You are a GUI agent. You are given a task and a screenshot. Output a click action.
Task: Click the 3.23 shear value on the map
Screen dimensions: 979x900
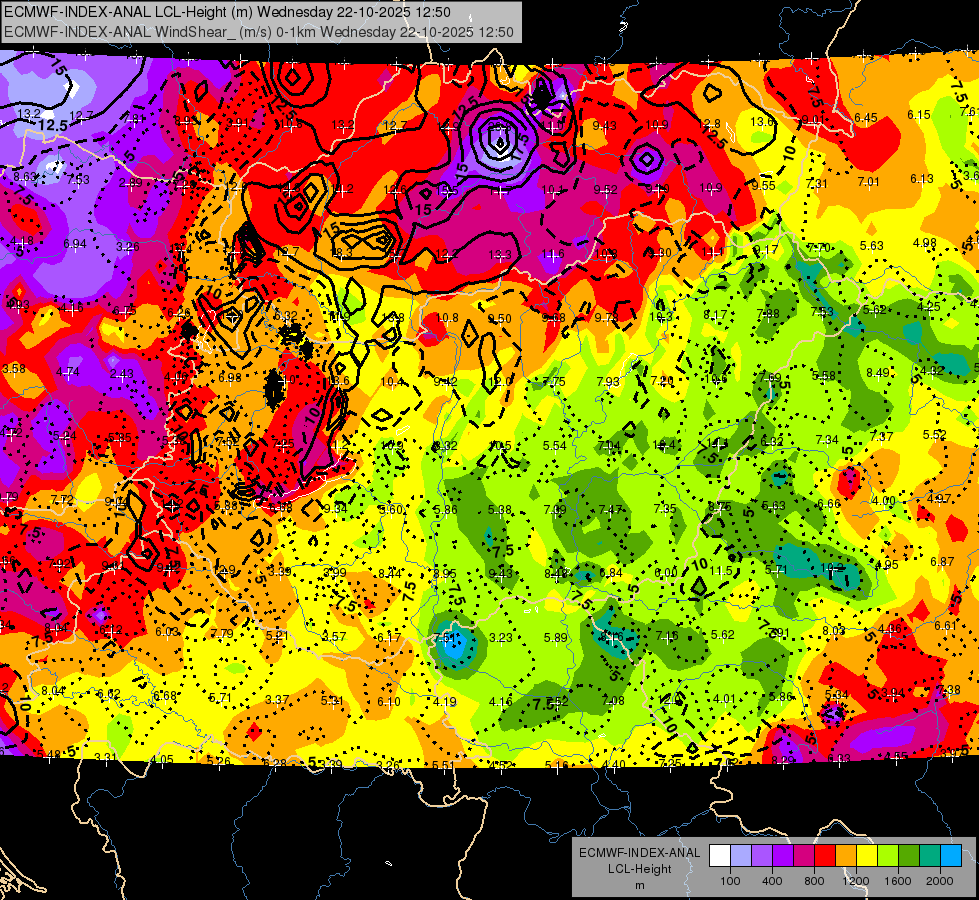(500, 638)
